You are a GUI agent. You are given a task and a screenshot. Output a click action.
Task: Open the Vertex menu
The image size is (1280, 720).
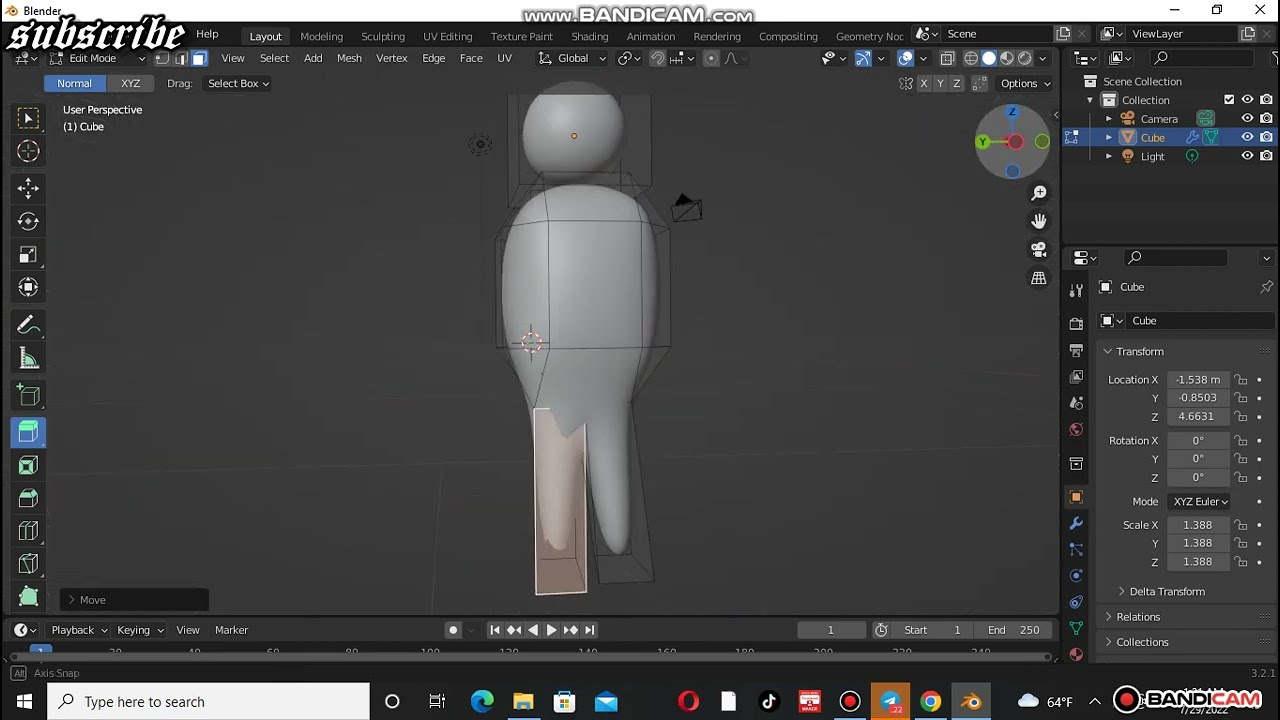click(391, 58)
